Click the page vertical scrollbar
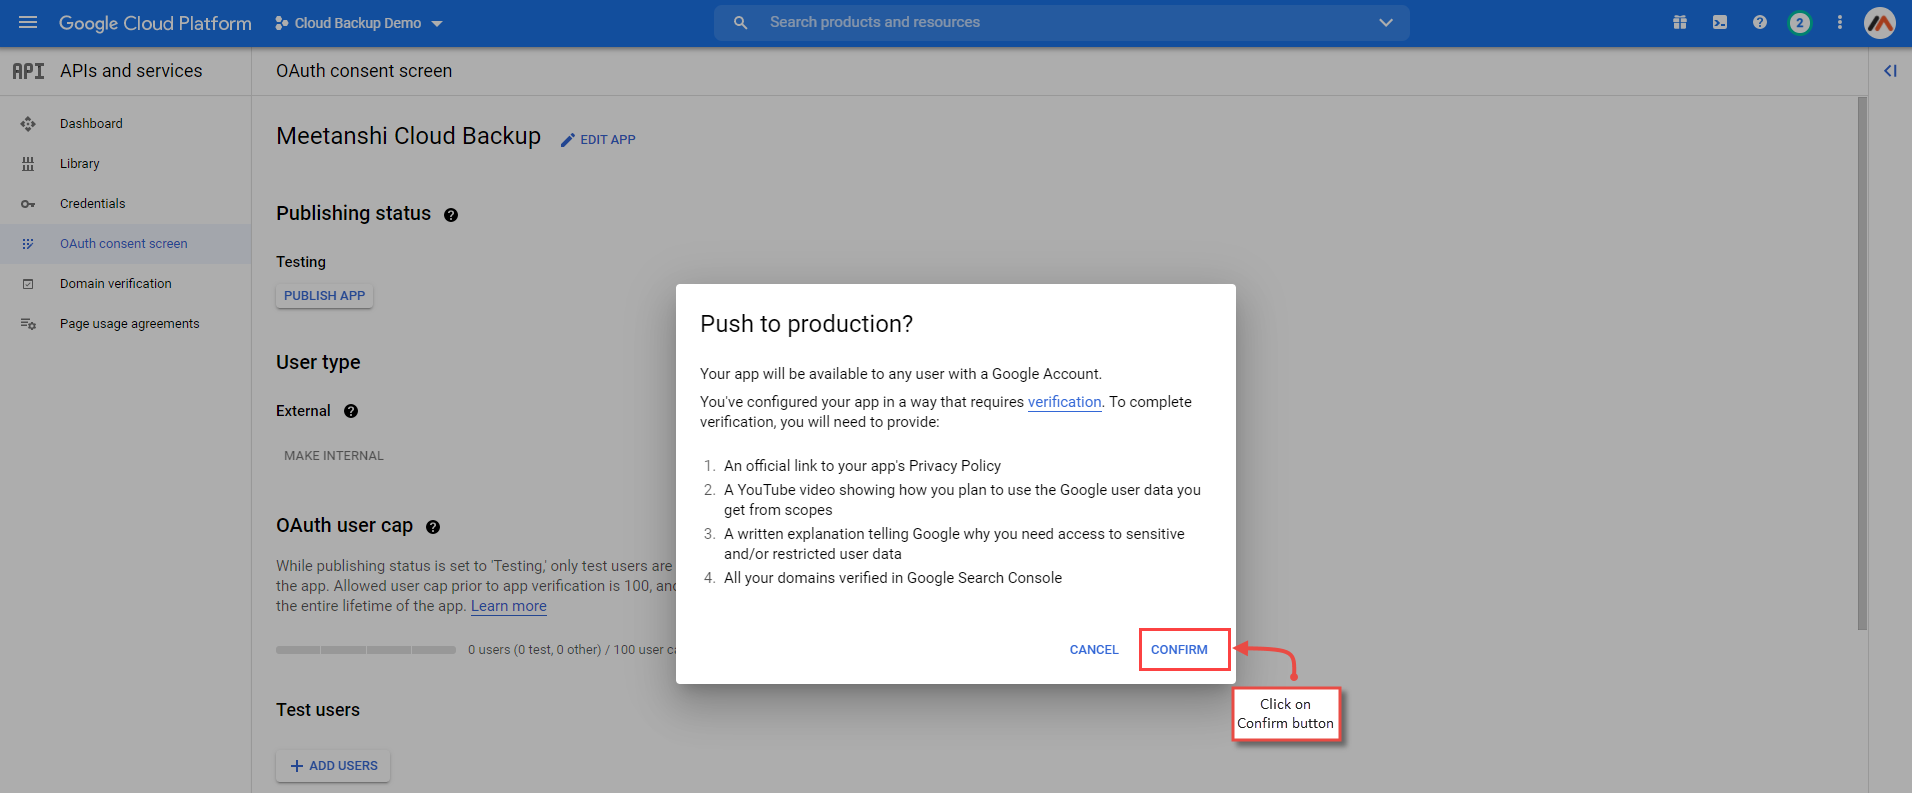 click(1862, 364)
